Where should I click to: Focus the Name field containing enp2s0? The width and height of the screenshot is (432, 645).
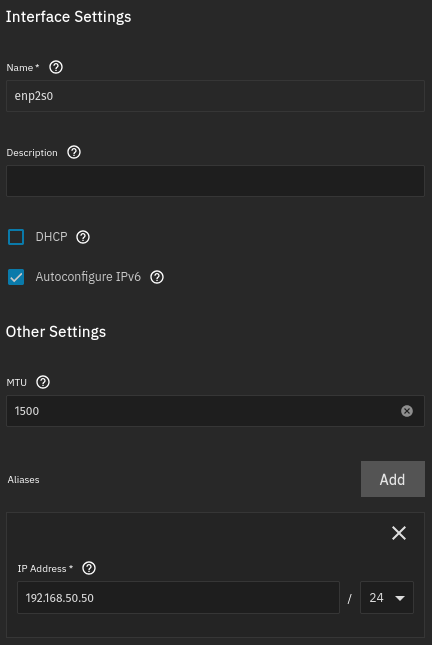pyautogui.click(x=215, y=96)
